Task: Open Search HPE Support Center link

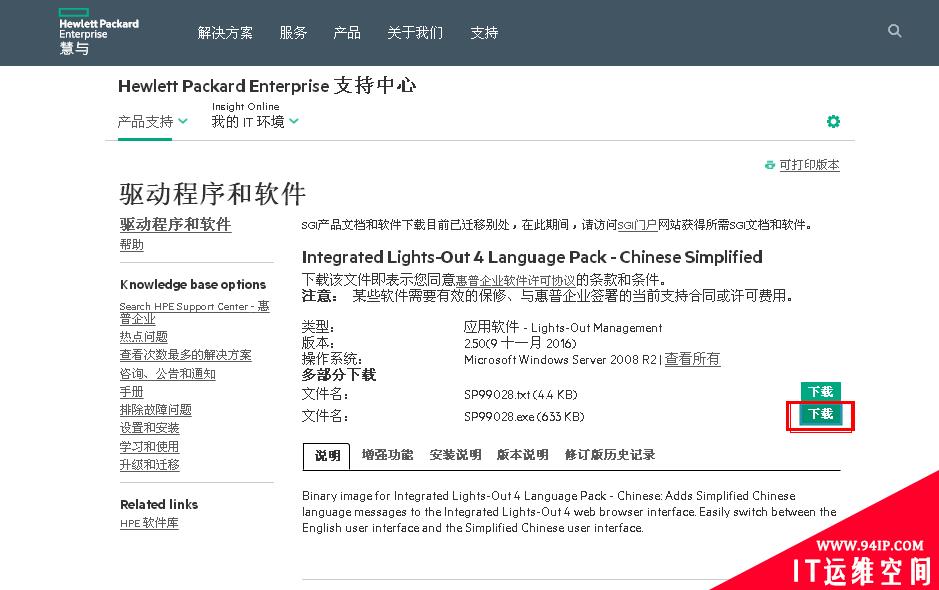Action: coord(195,312)
